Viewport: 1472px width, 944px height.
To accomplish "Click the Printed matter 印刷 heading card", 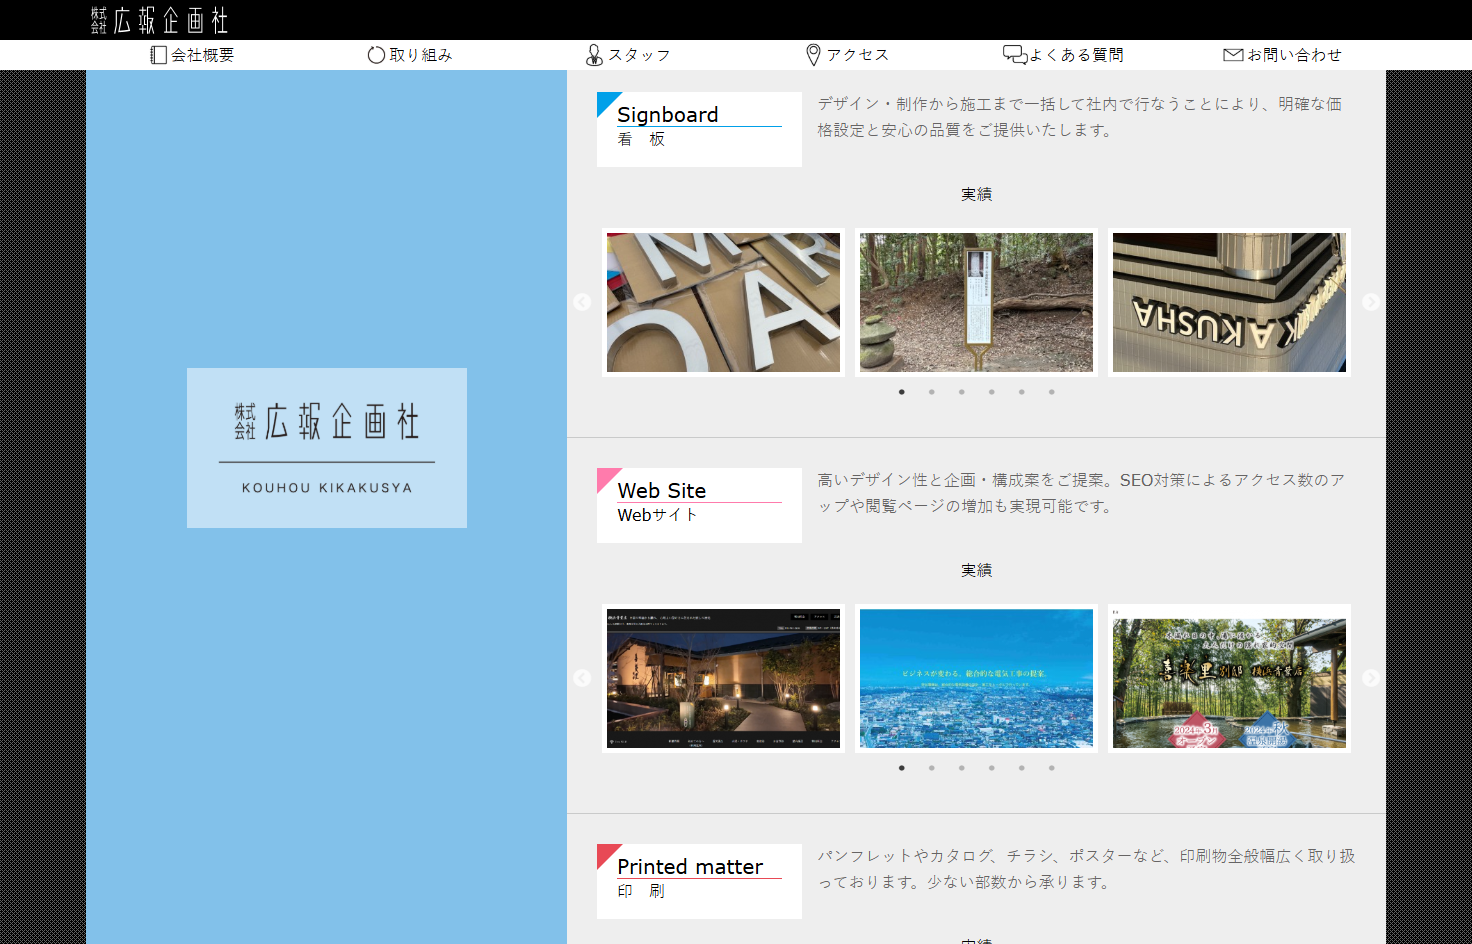I will (x=699, y=881).
